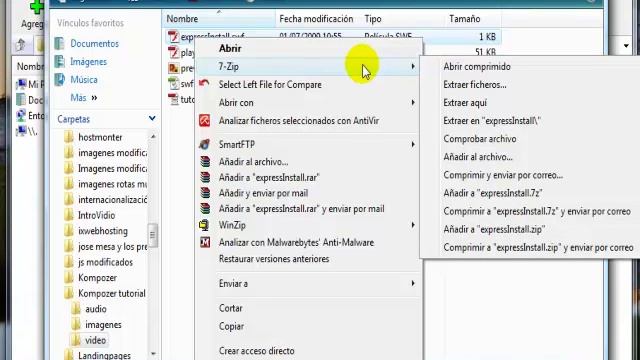The width and height of the screenshot is (640, 360).
Task: Select Extraer en "expressInstall\"
Action: pos(492,120)
